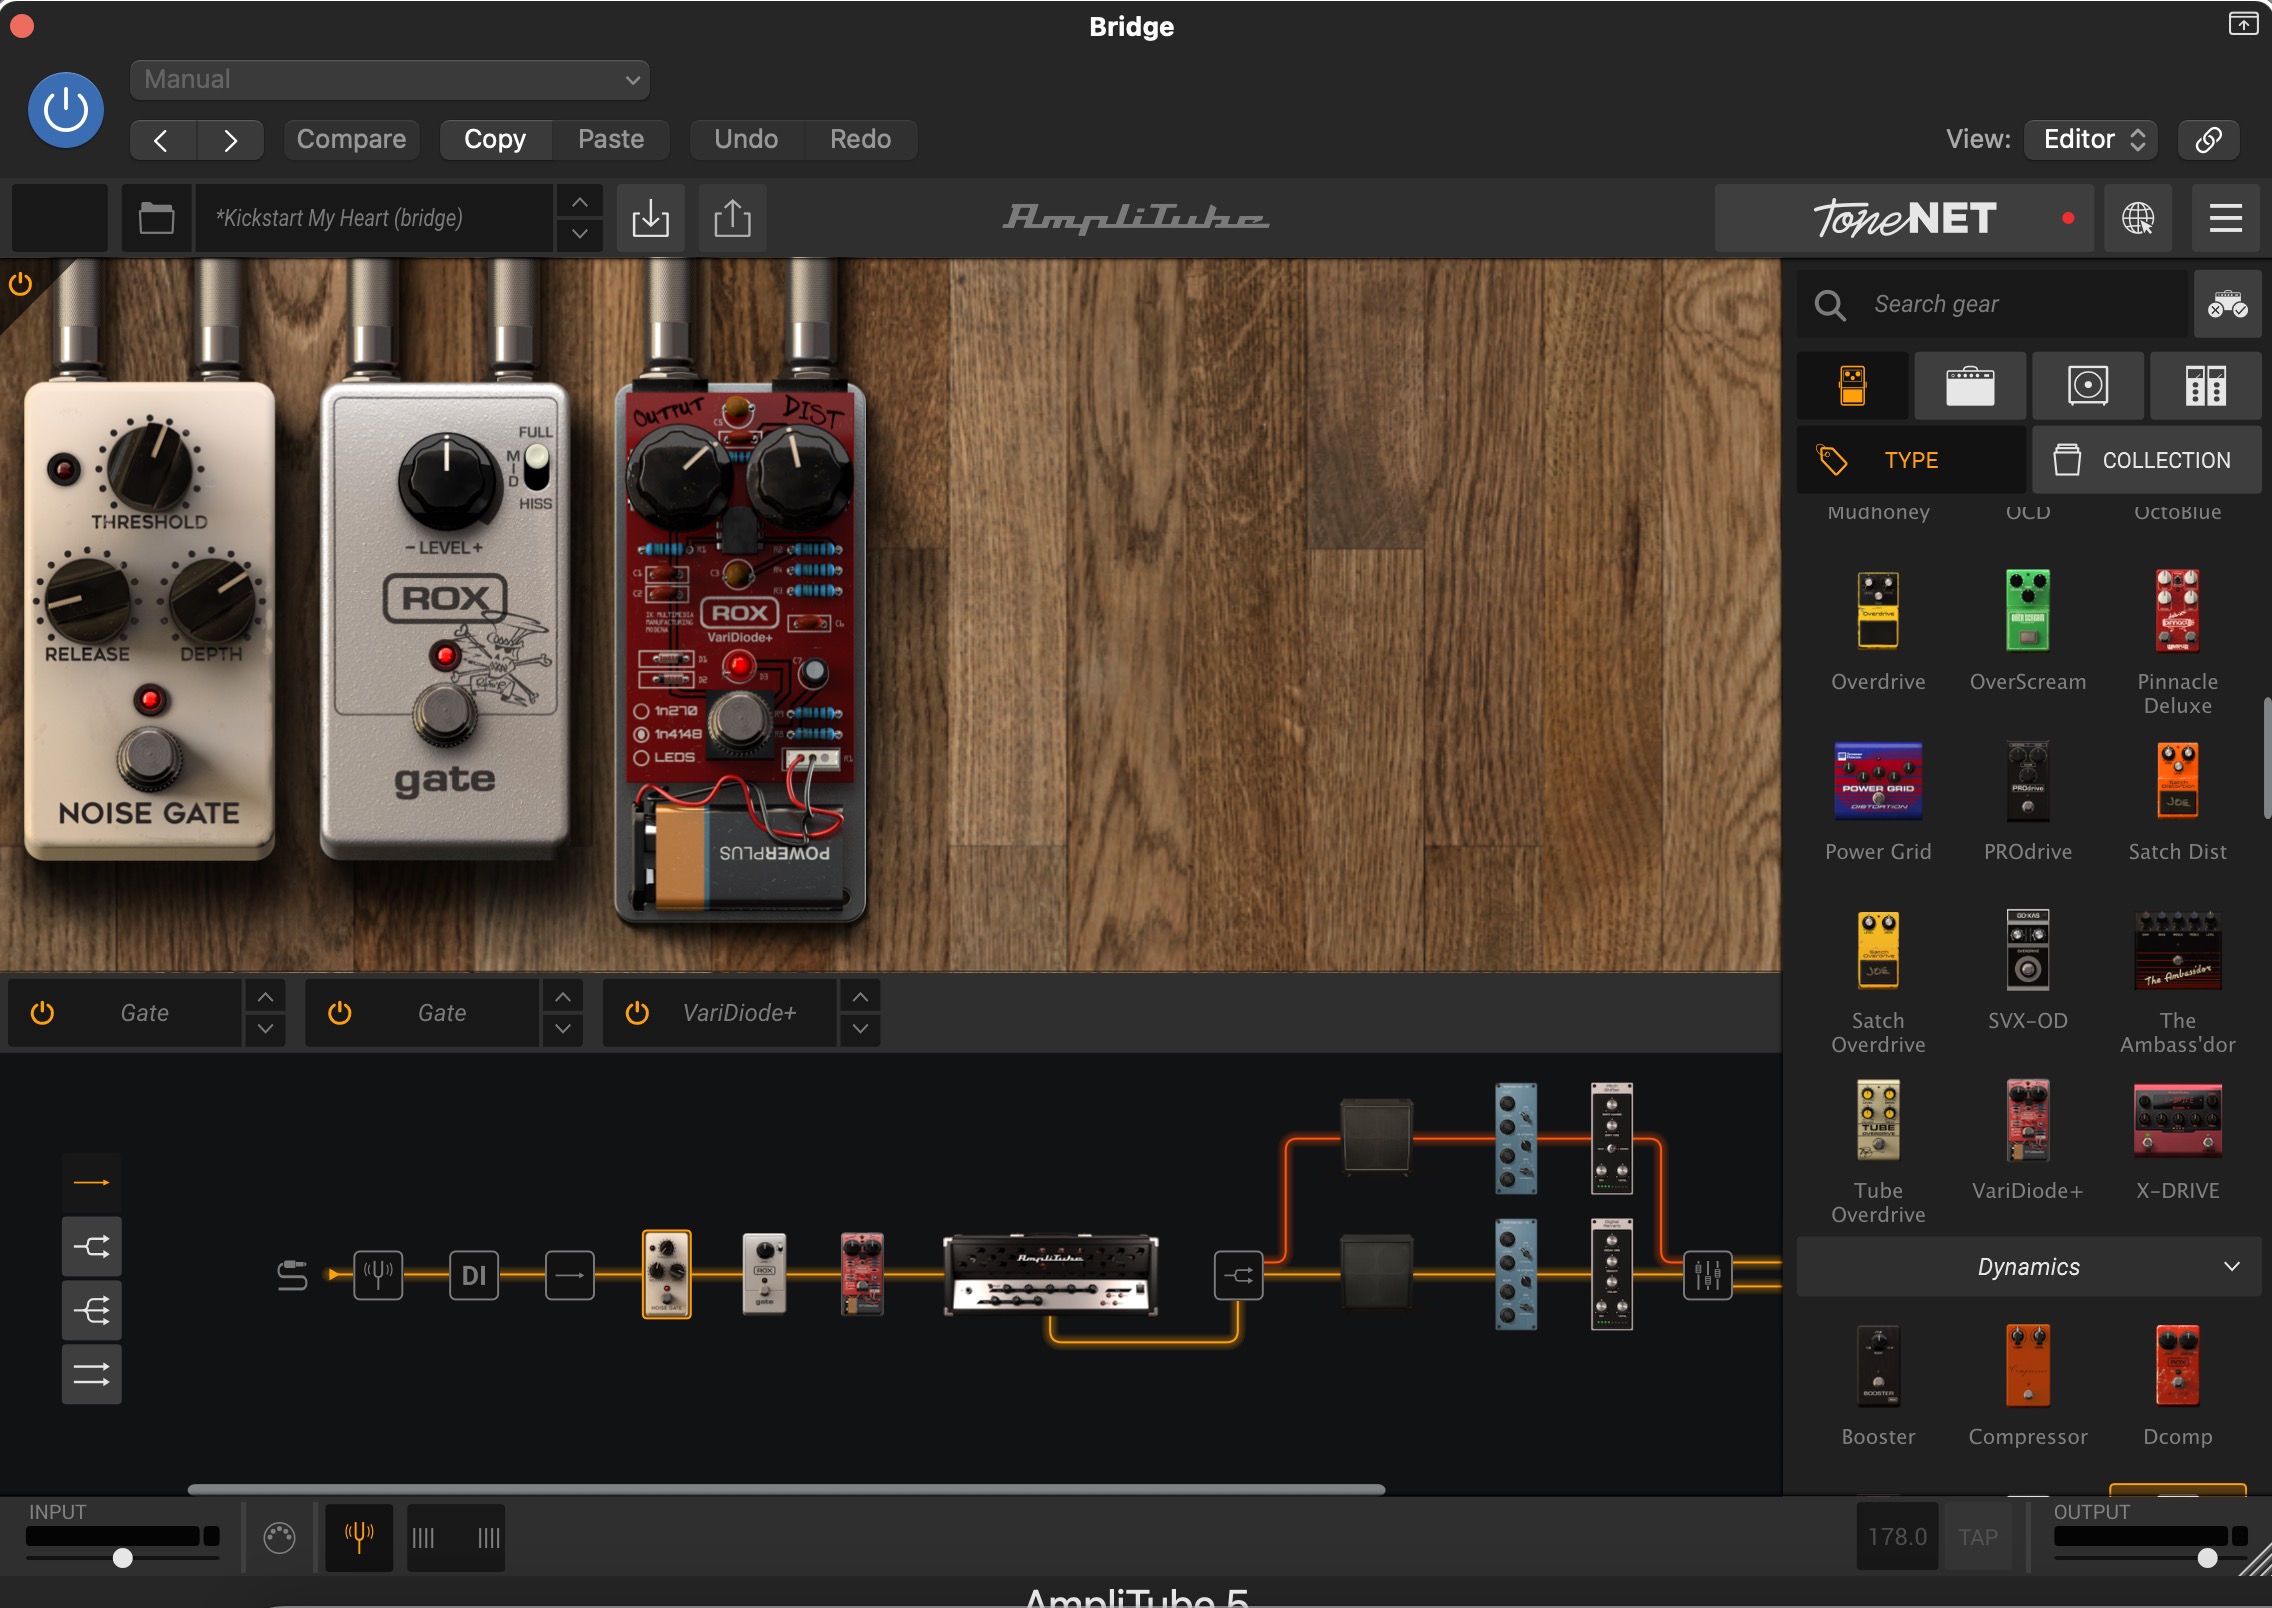2272x1608 pixels.
Task: Go to next preset with right arrow
Action: tap(230, 140)
